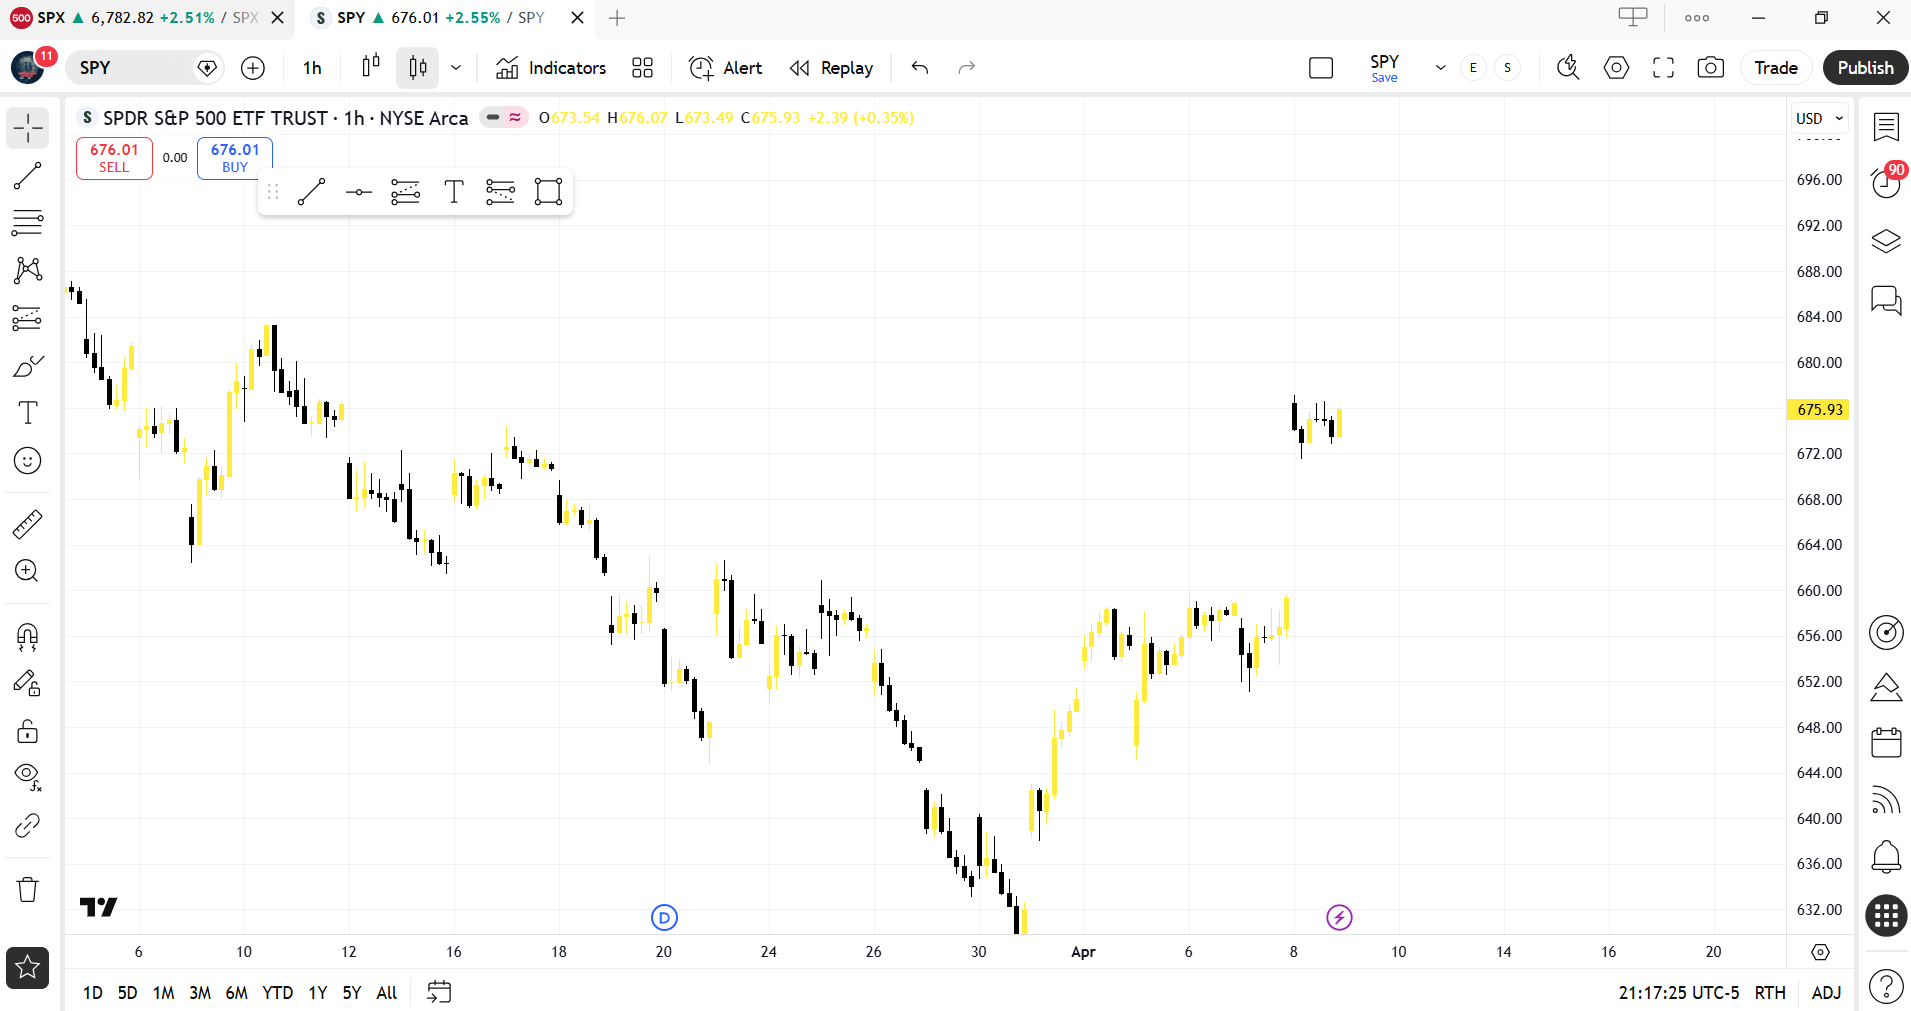Select the 1D time range
The image size is (1911, 1011).
(x=93, y=993)
